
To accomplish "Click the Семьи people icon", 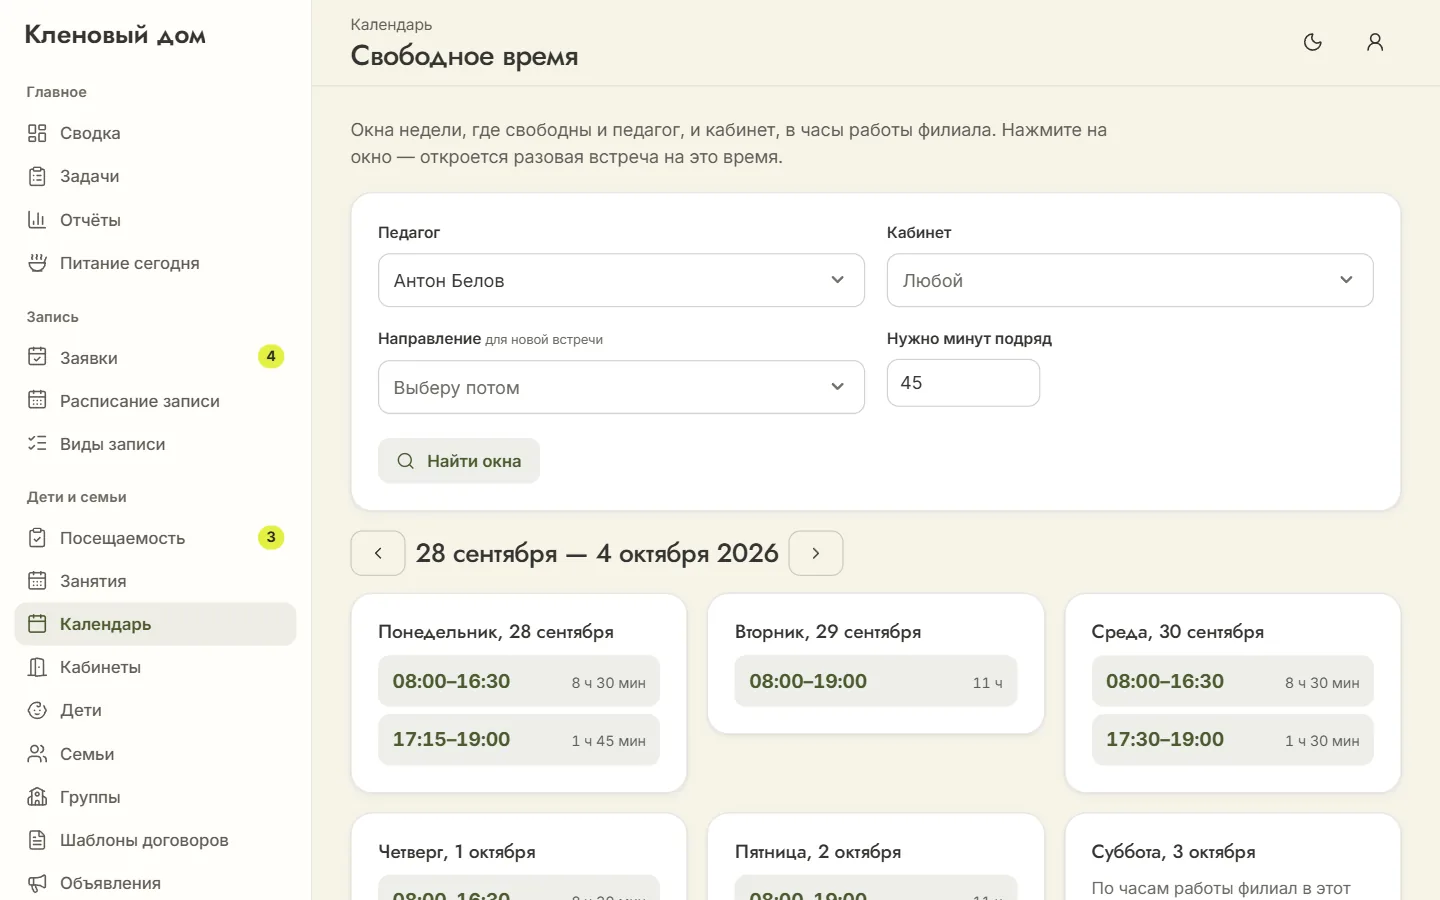I will (37, 754).
